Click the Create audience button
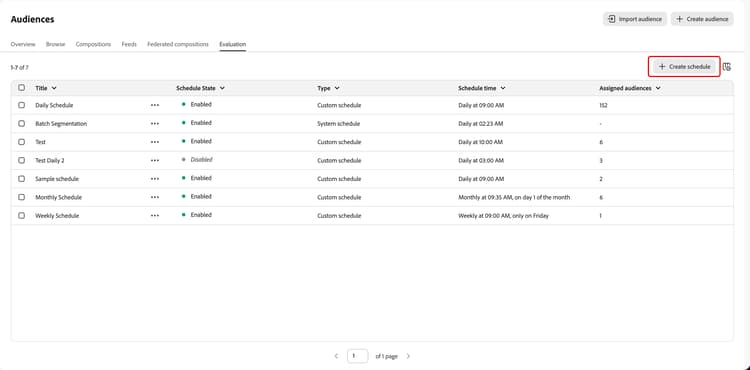Image resolution: width=750 pixels, height=370 pixels. coord(702,19)
